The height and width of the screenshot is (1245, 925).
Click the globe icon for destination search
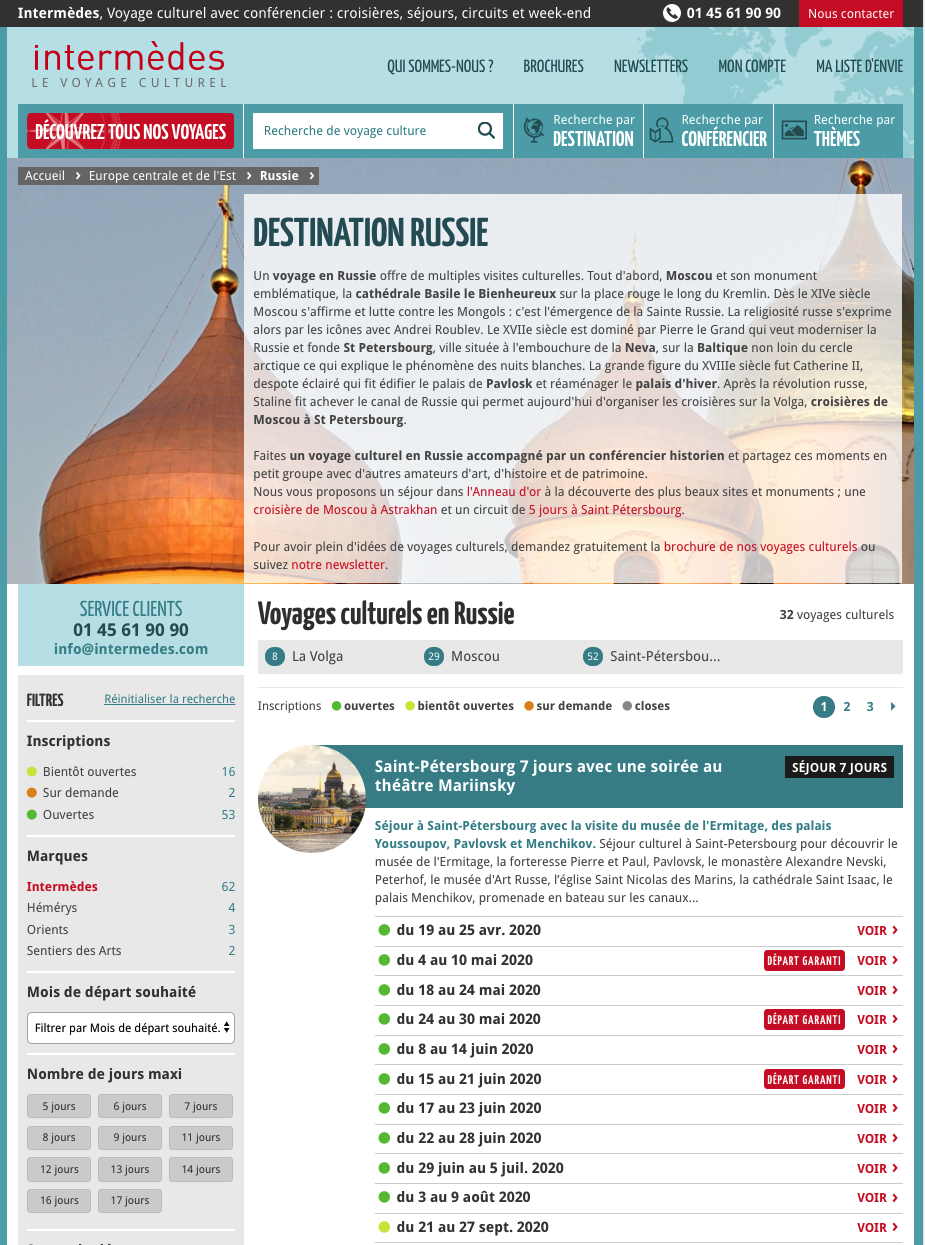[x=534, y=131]
